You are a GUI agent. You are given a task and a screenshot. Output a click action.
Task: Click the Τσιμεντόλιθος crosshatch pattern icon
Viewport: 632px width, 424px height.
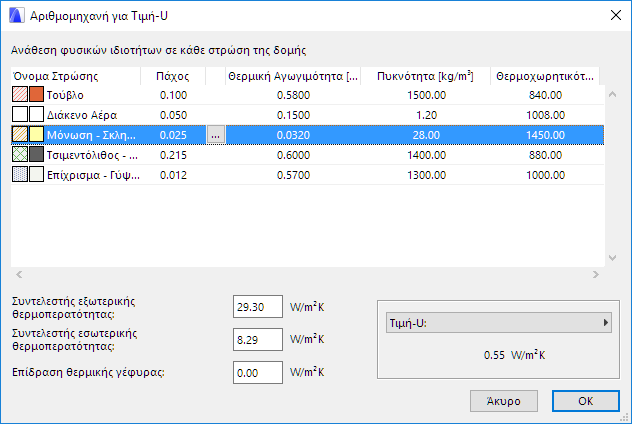pos(20,155)
